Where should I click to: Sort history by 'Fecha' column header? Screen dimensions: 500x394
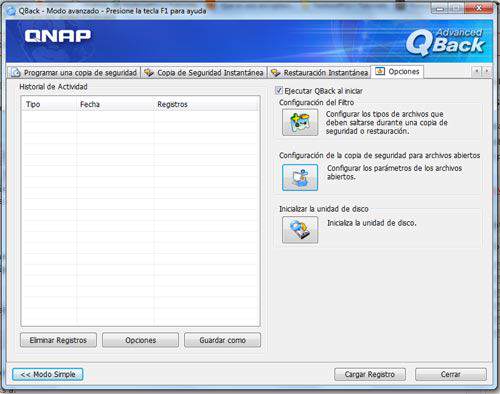click(115, 104)
